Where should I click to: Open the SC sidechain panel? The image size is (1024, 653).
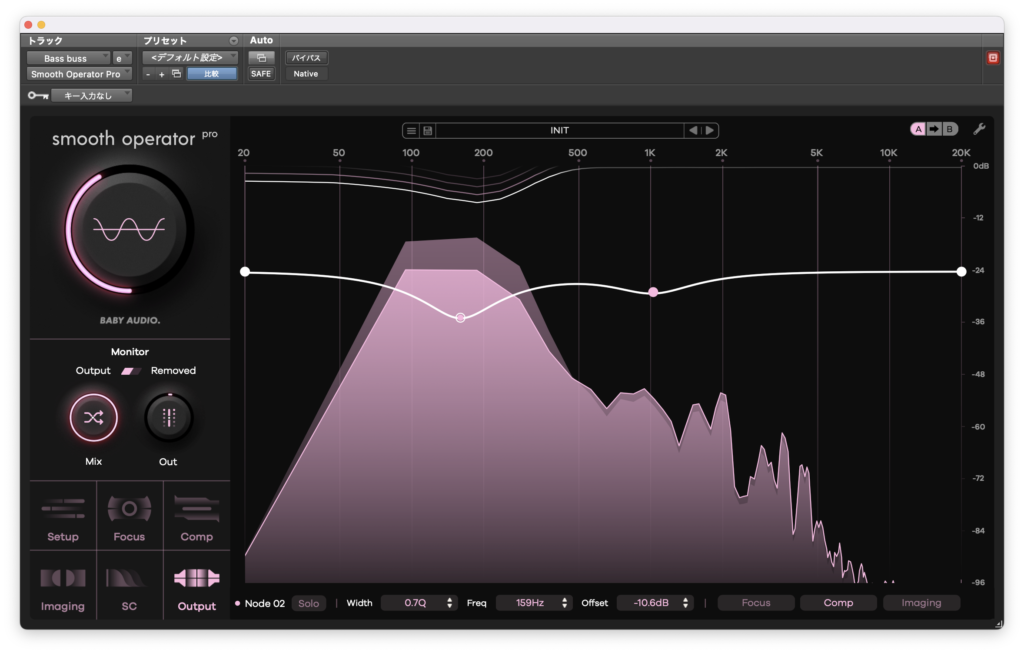coord(129,586)
